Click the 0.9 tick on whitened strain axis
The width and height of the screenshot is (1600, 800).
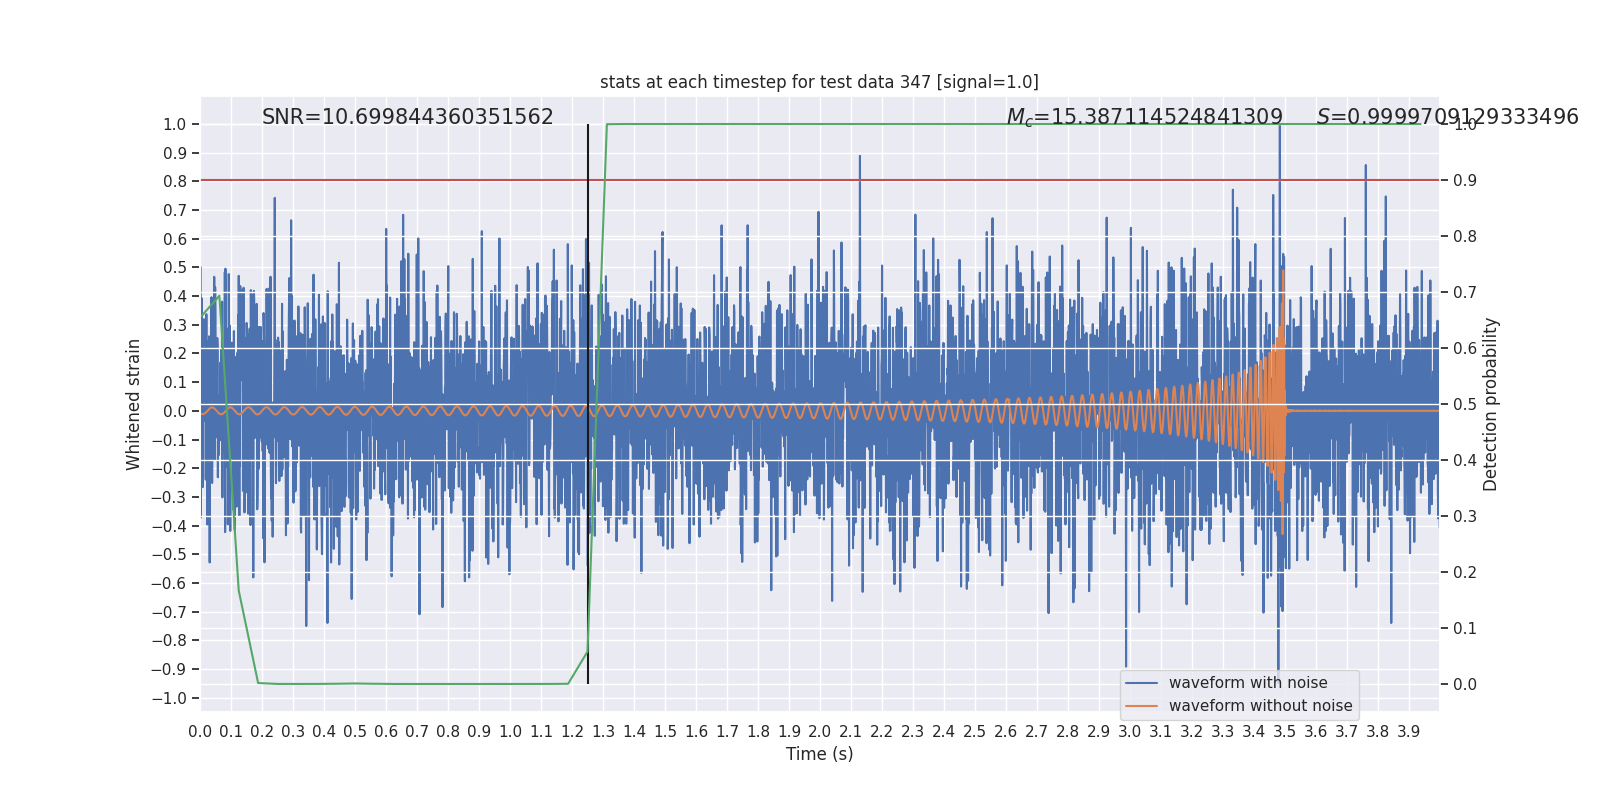point(175,153)
